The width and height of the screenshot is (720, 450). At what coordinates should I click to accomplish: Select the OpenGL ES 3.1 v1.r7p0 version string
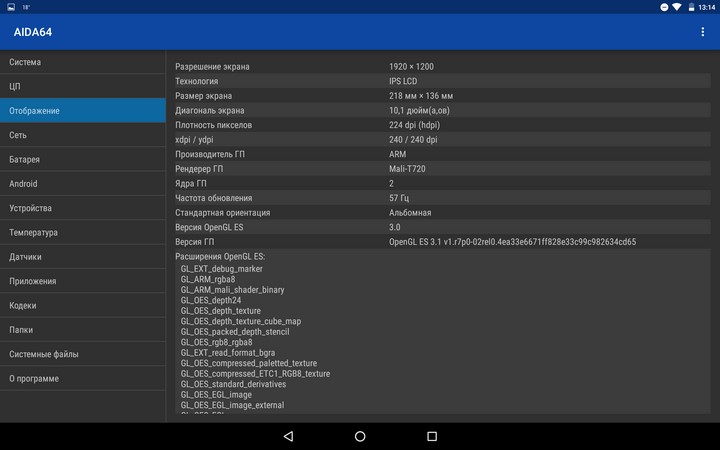click(512, 242)
